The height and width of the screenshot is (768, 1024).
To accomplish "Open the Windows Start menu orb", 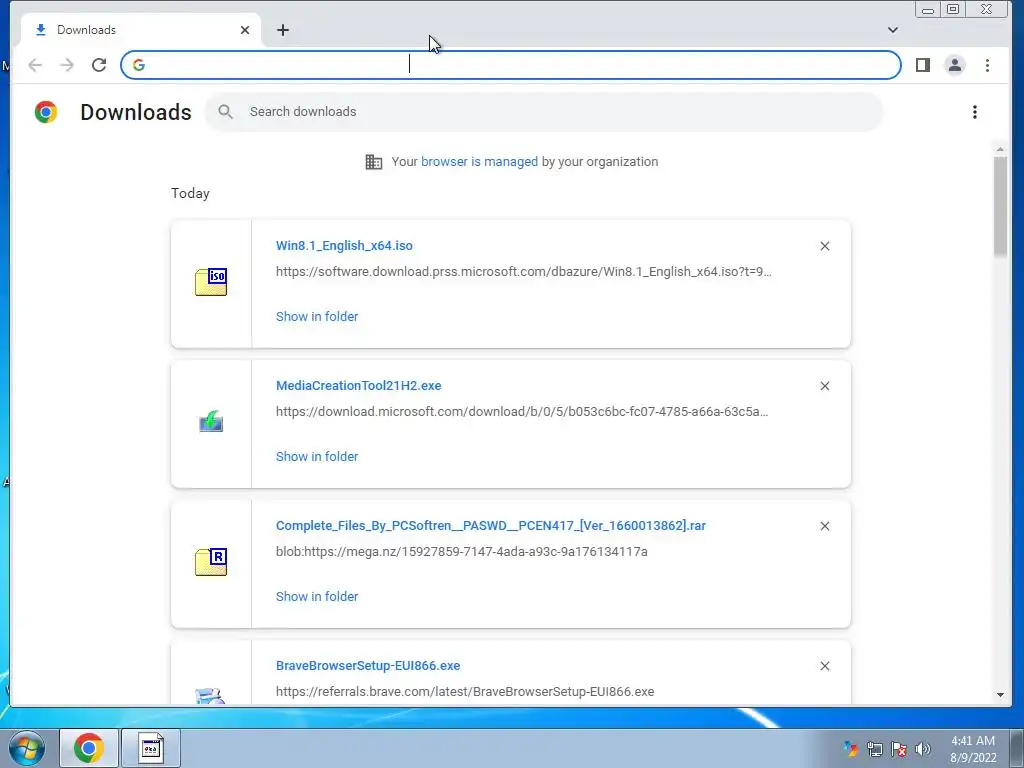I will [26, 748].
